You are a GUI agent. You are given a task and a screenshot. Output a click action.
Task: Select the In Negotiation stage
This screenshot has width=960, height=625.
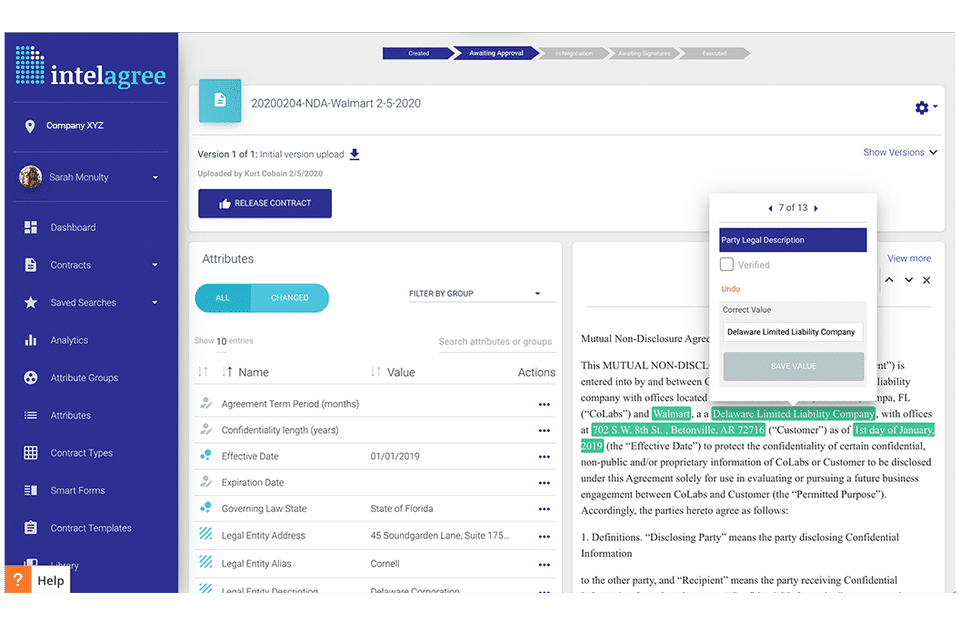click(x=574, y=53)
